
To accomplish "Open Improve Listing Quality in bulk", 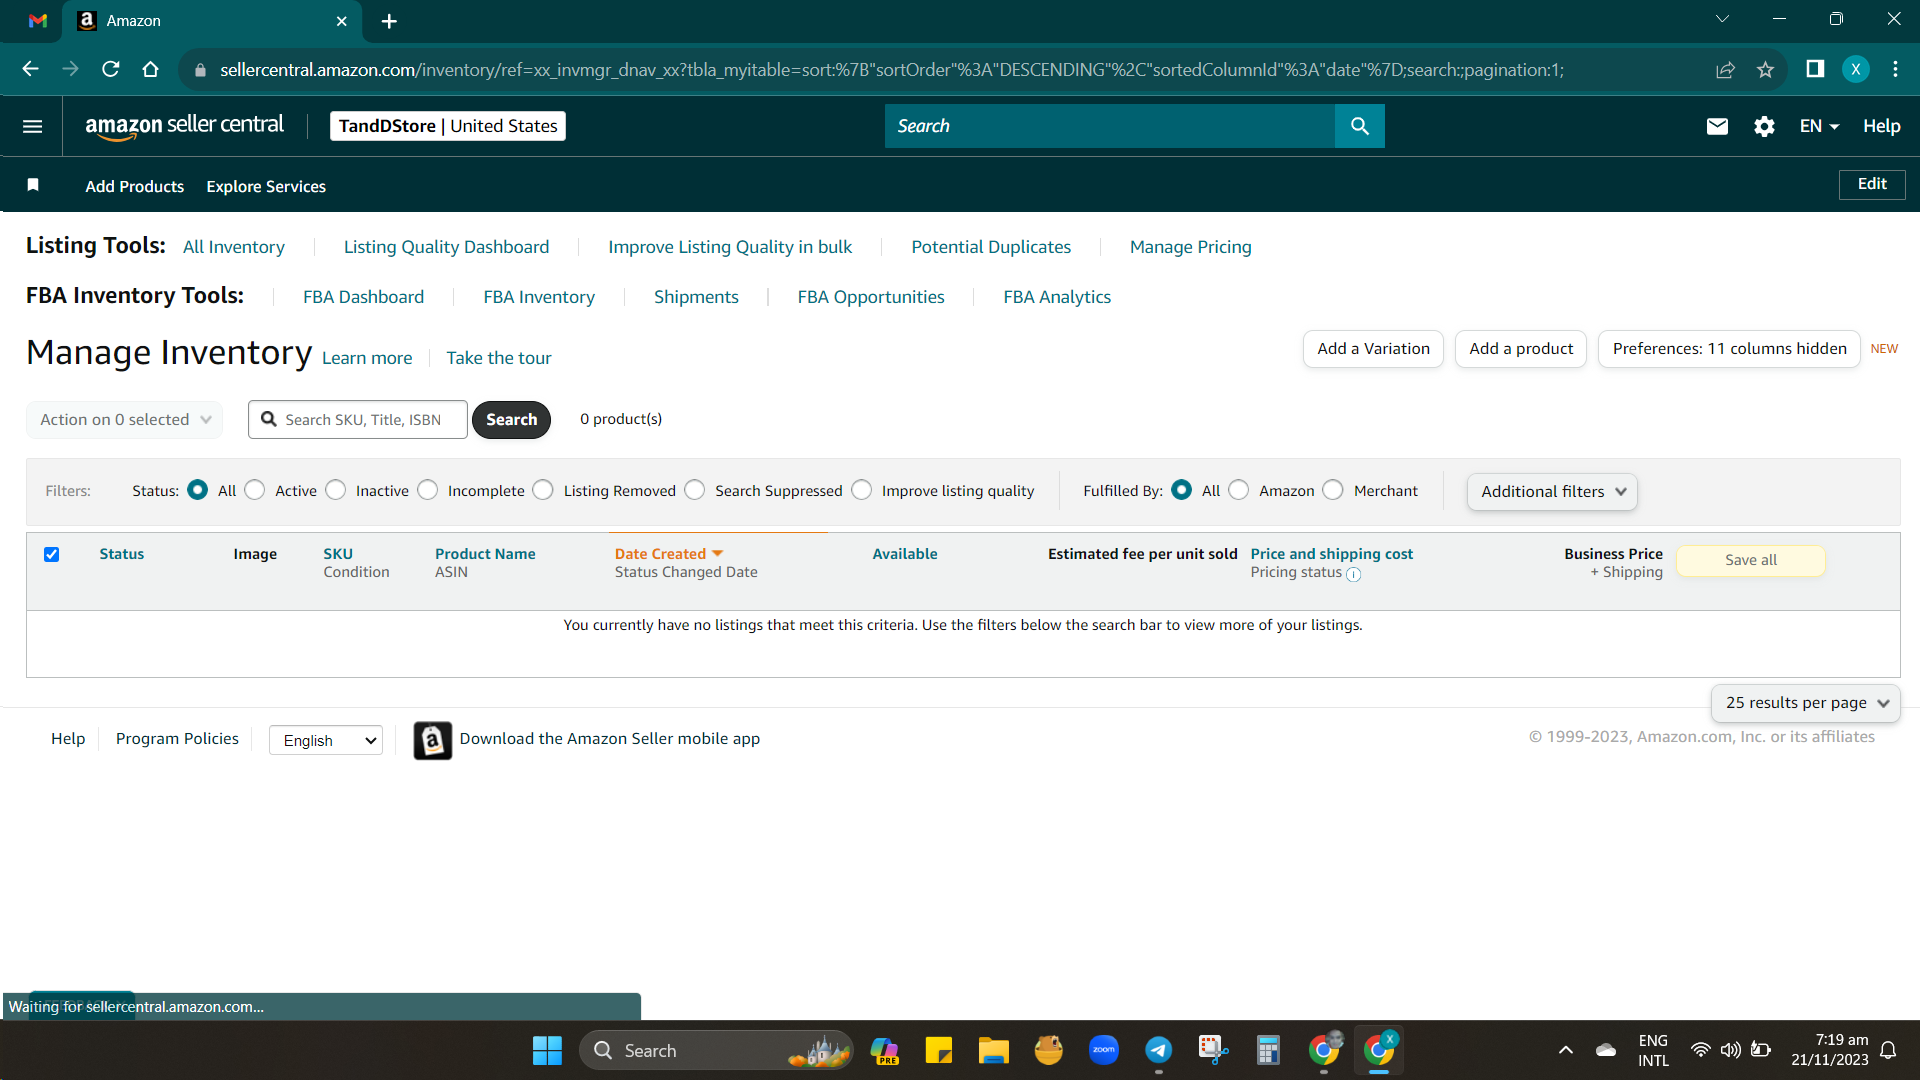I will 730,247.
